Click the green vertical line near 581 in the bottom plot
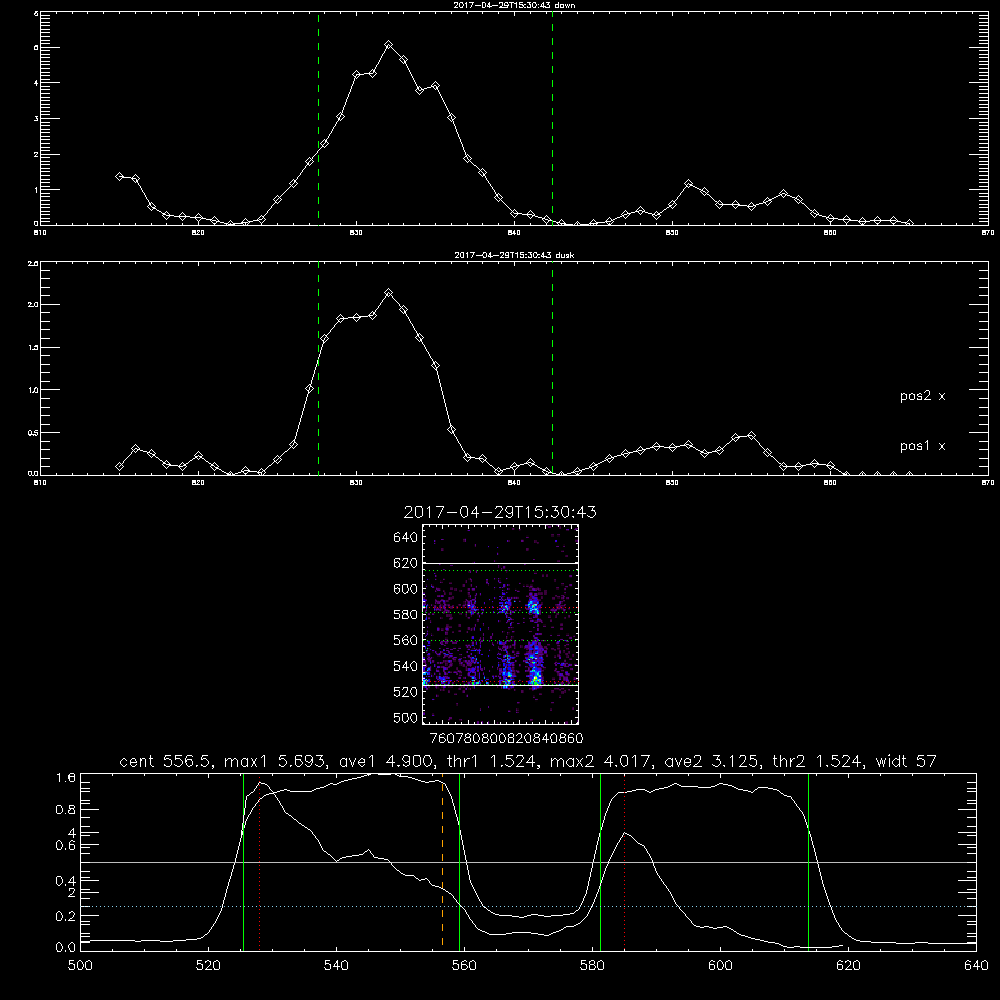The width and height of the screenshot is (1000, 1000). [x=600, y=861]
